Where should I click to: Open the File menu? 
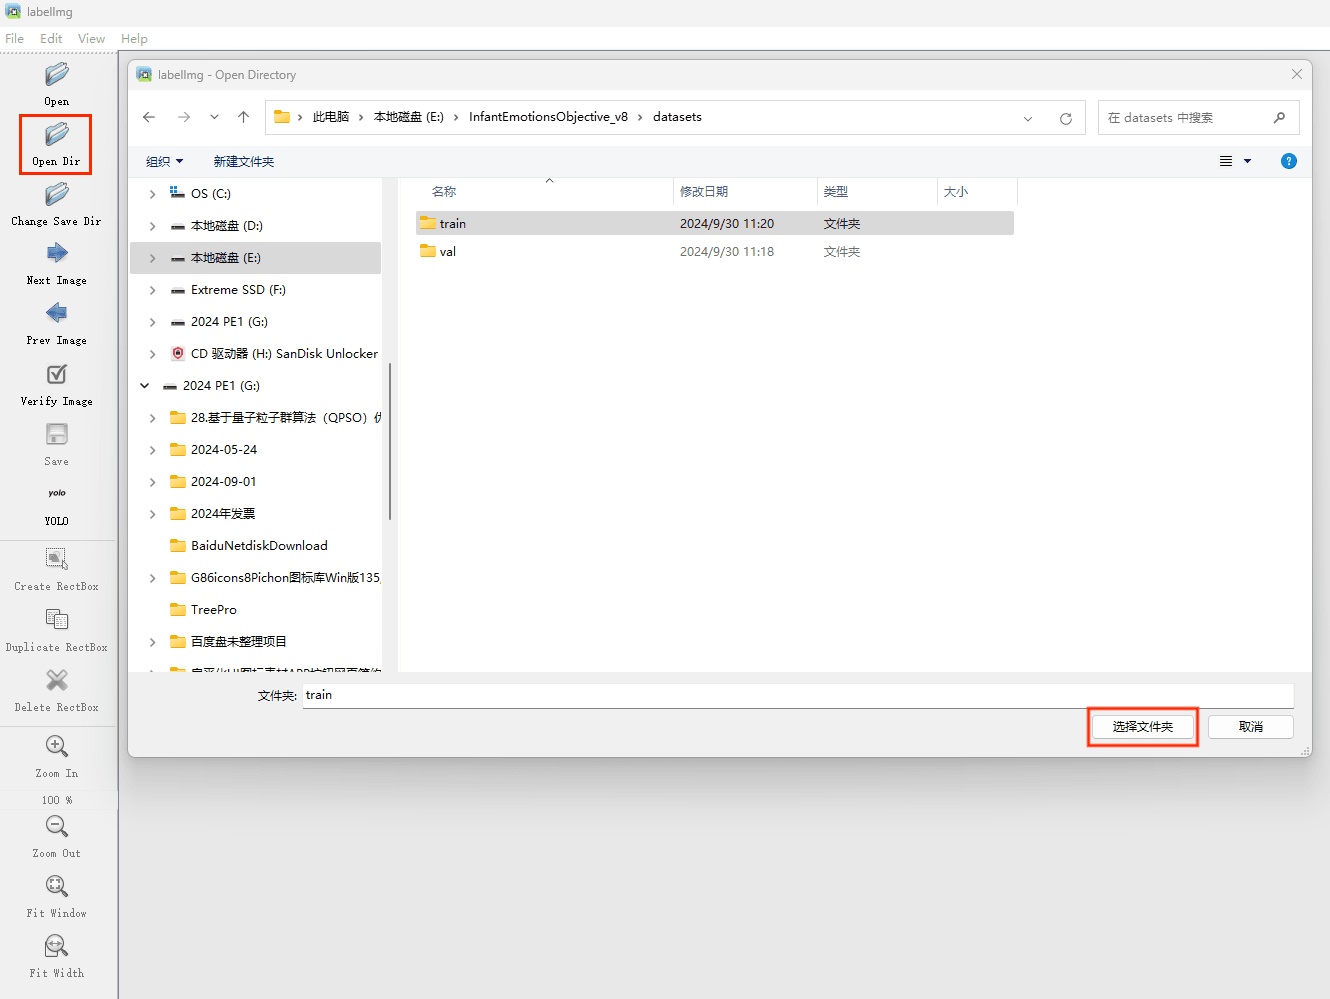pyautogui.click(x=14, y=38)
